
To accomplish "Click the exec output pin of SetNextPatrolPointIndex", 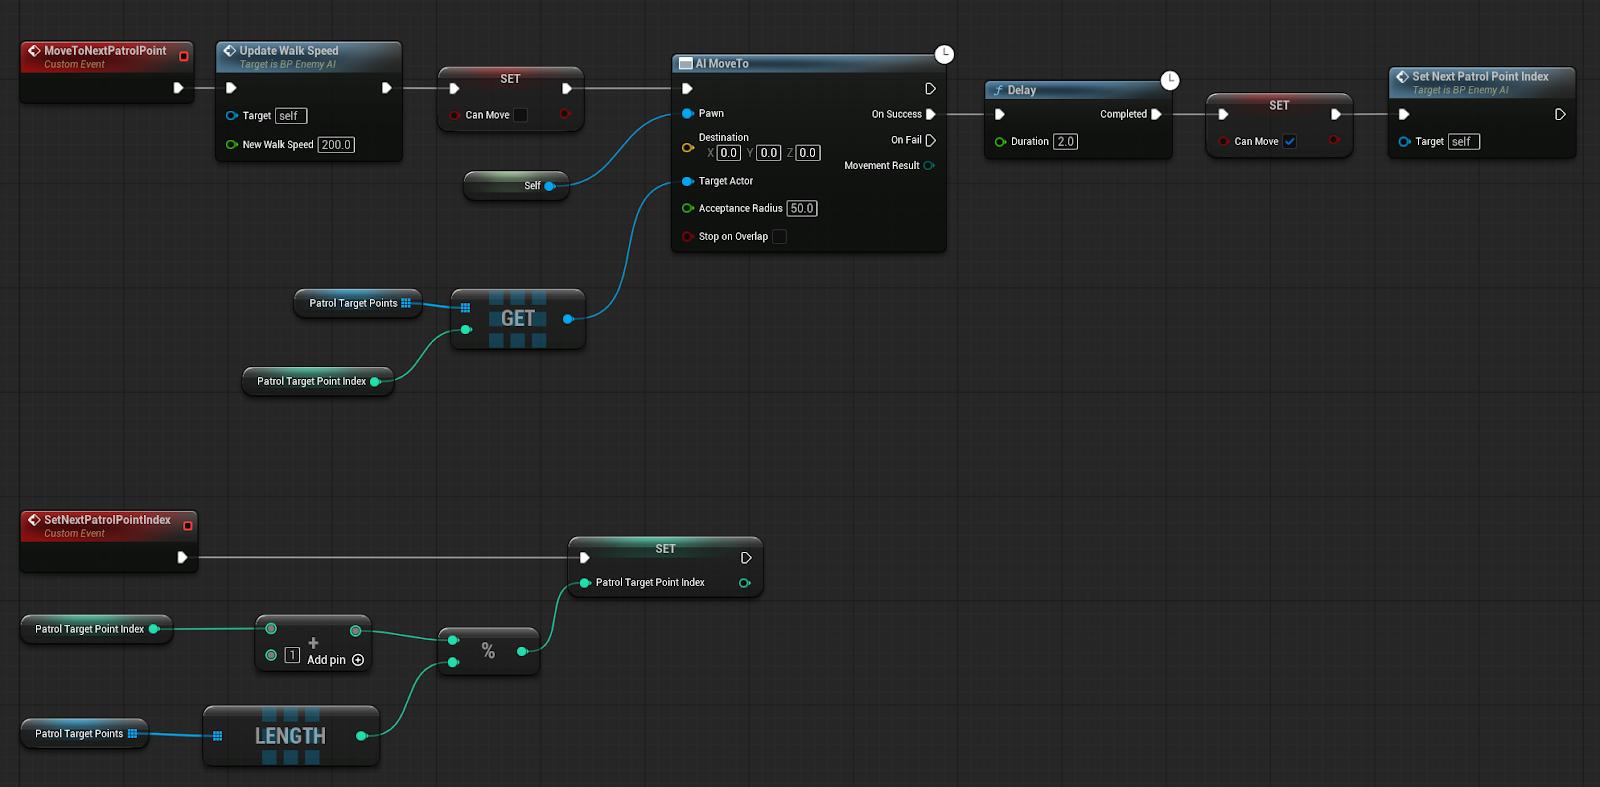I will tap(182, 557).
